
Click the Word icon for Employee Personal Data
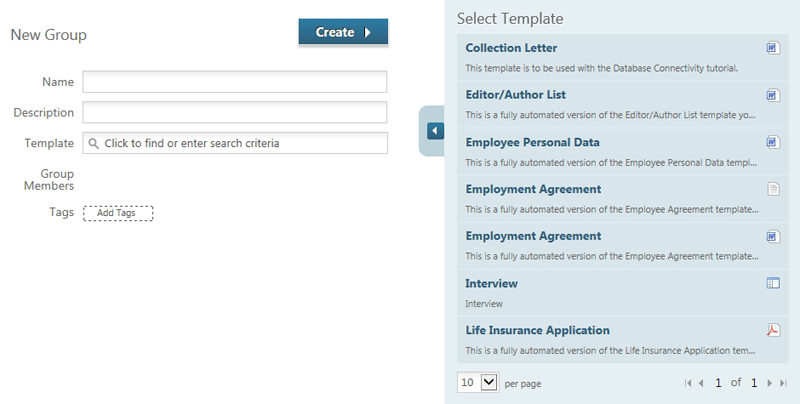coord(772,142)
